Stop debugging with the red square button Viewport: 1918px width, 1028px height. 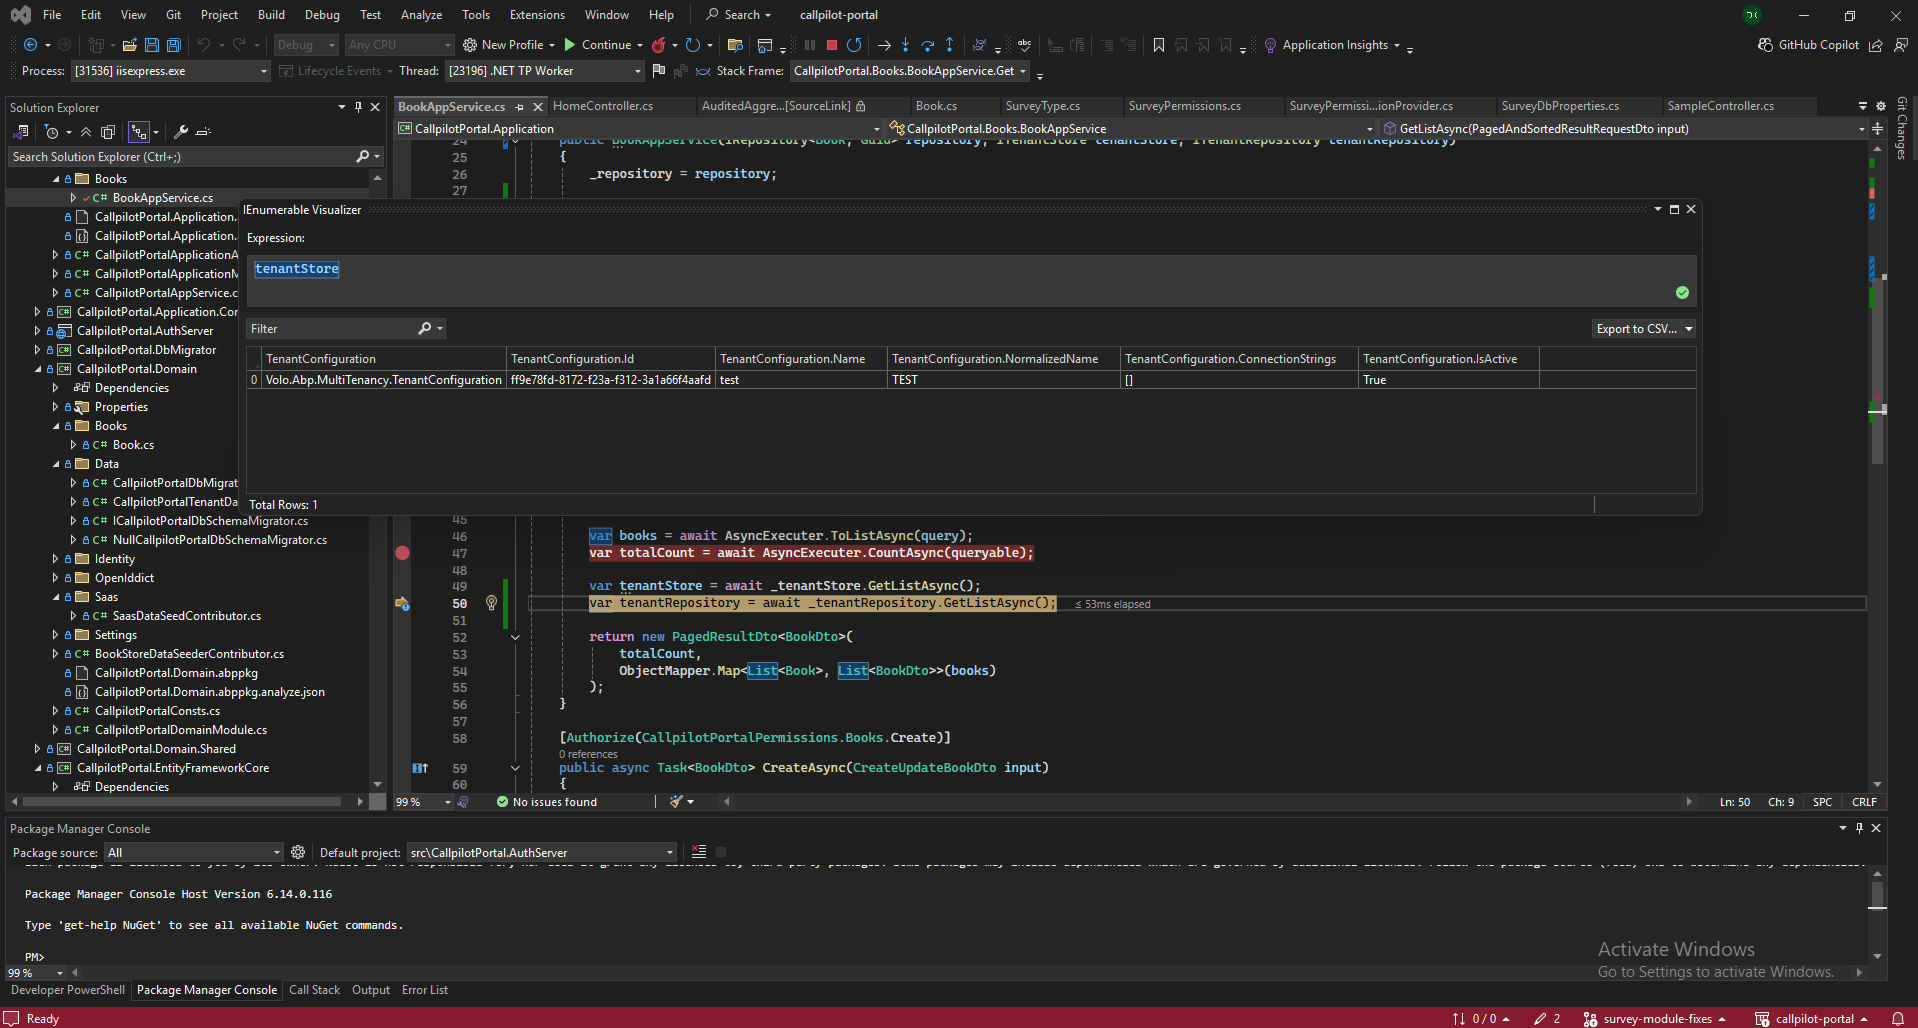click(x=831, y=45)
